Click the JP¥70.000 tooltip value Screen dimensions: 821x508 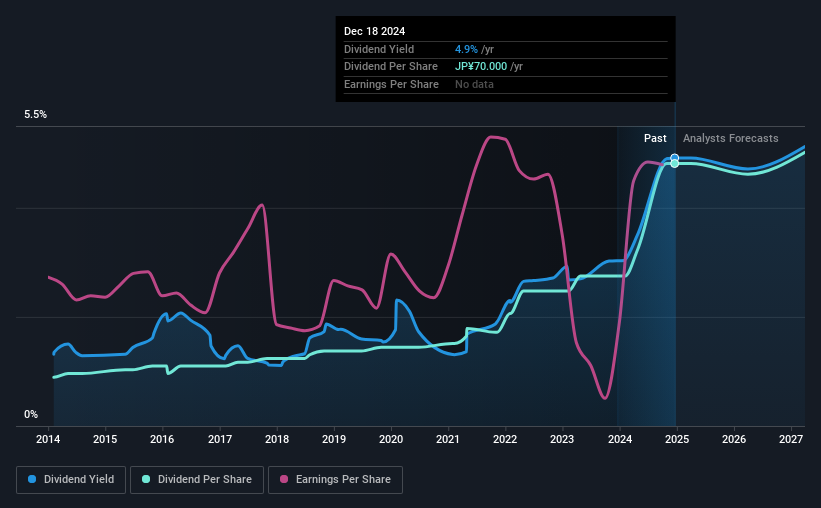click(481, 67)
